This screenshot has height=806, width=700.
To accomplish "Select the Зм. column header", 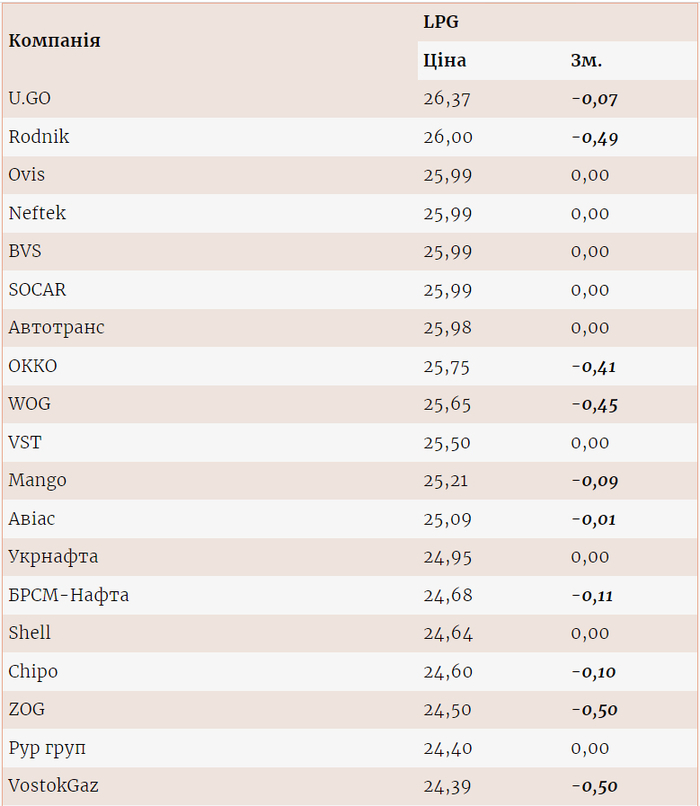I will coord(586,61).
